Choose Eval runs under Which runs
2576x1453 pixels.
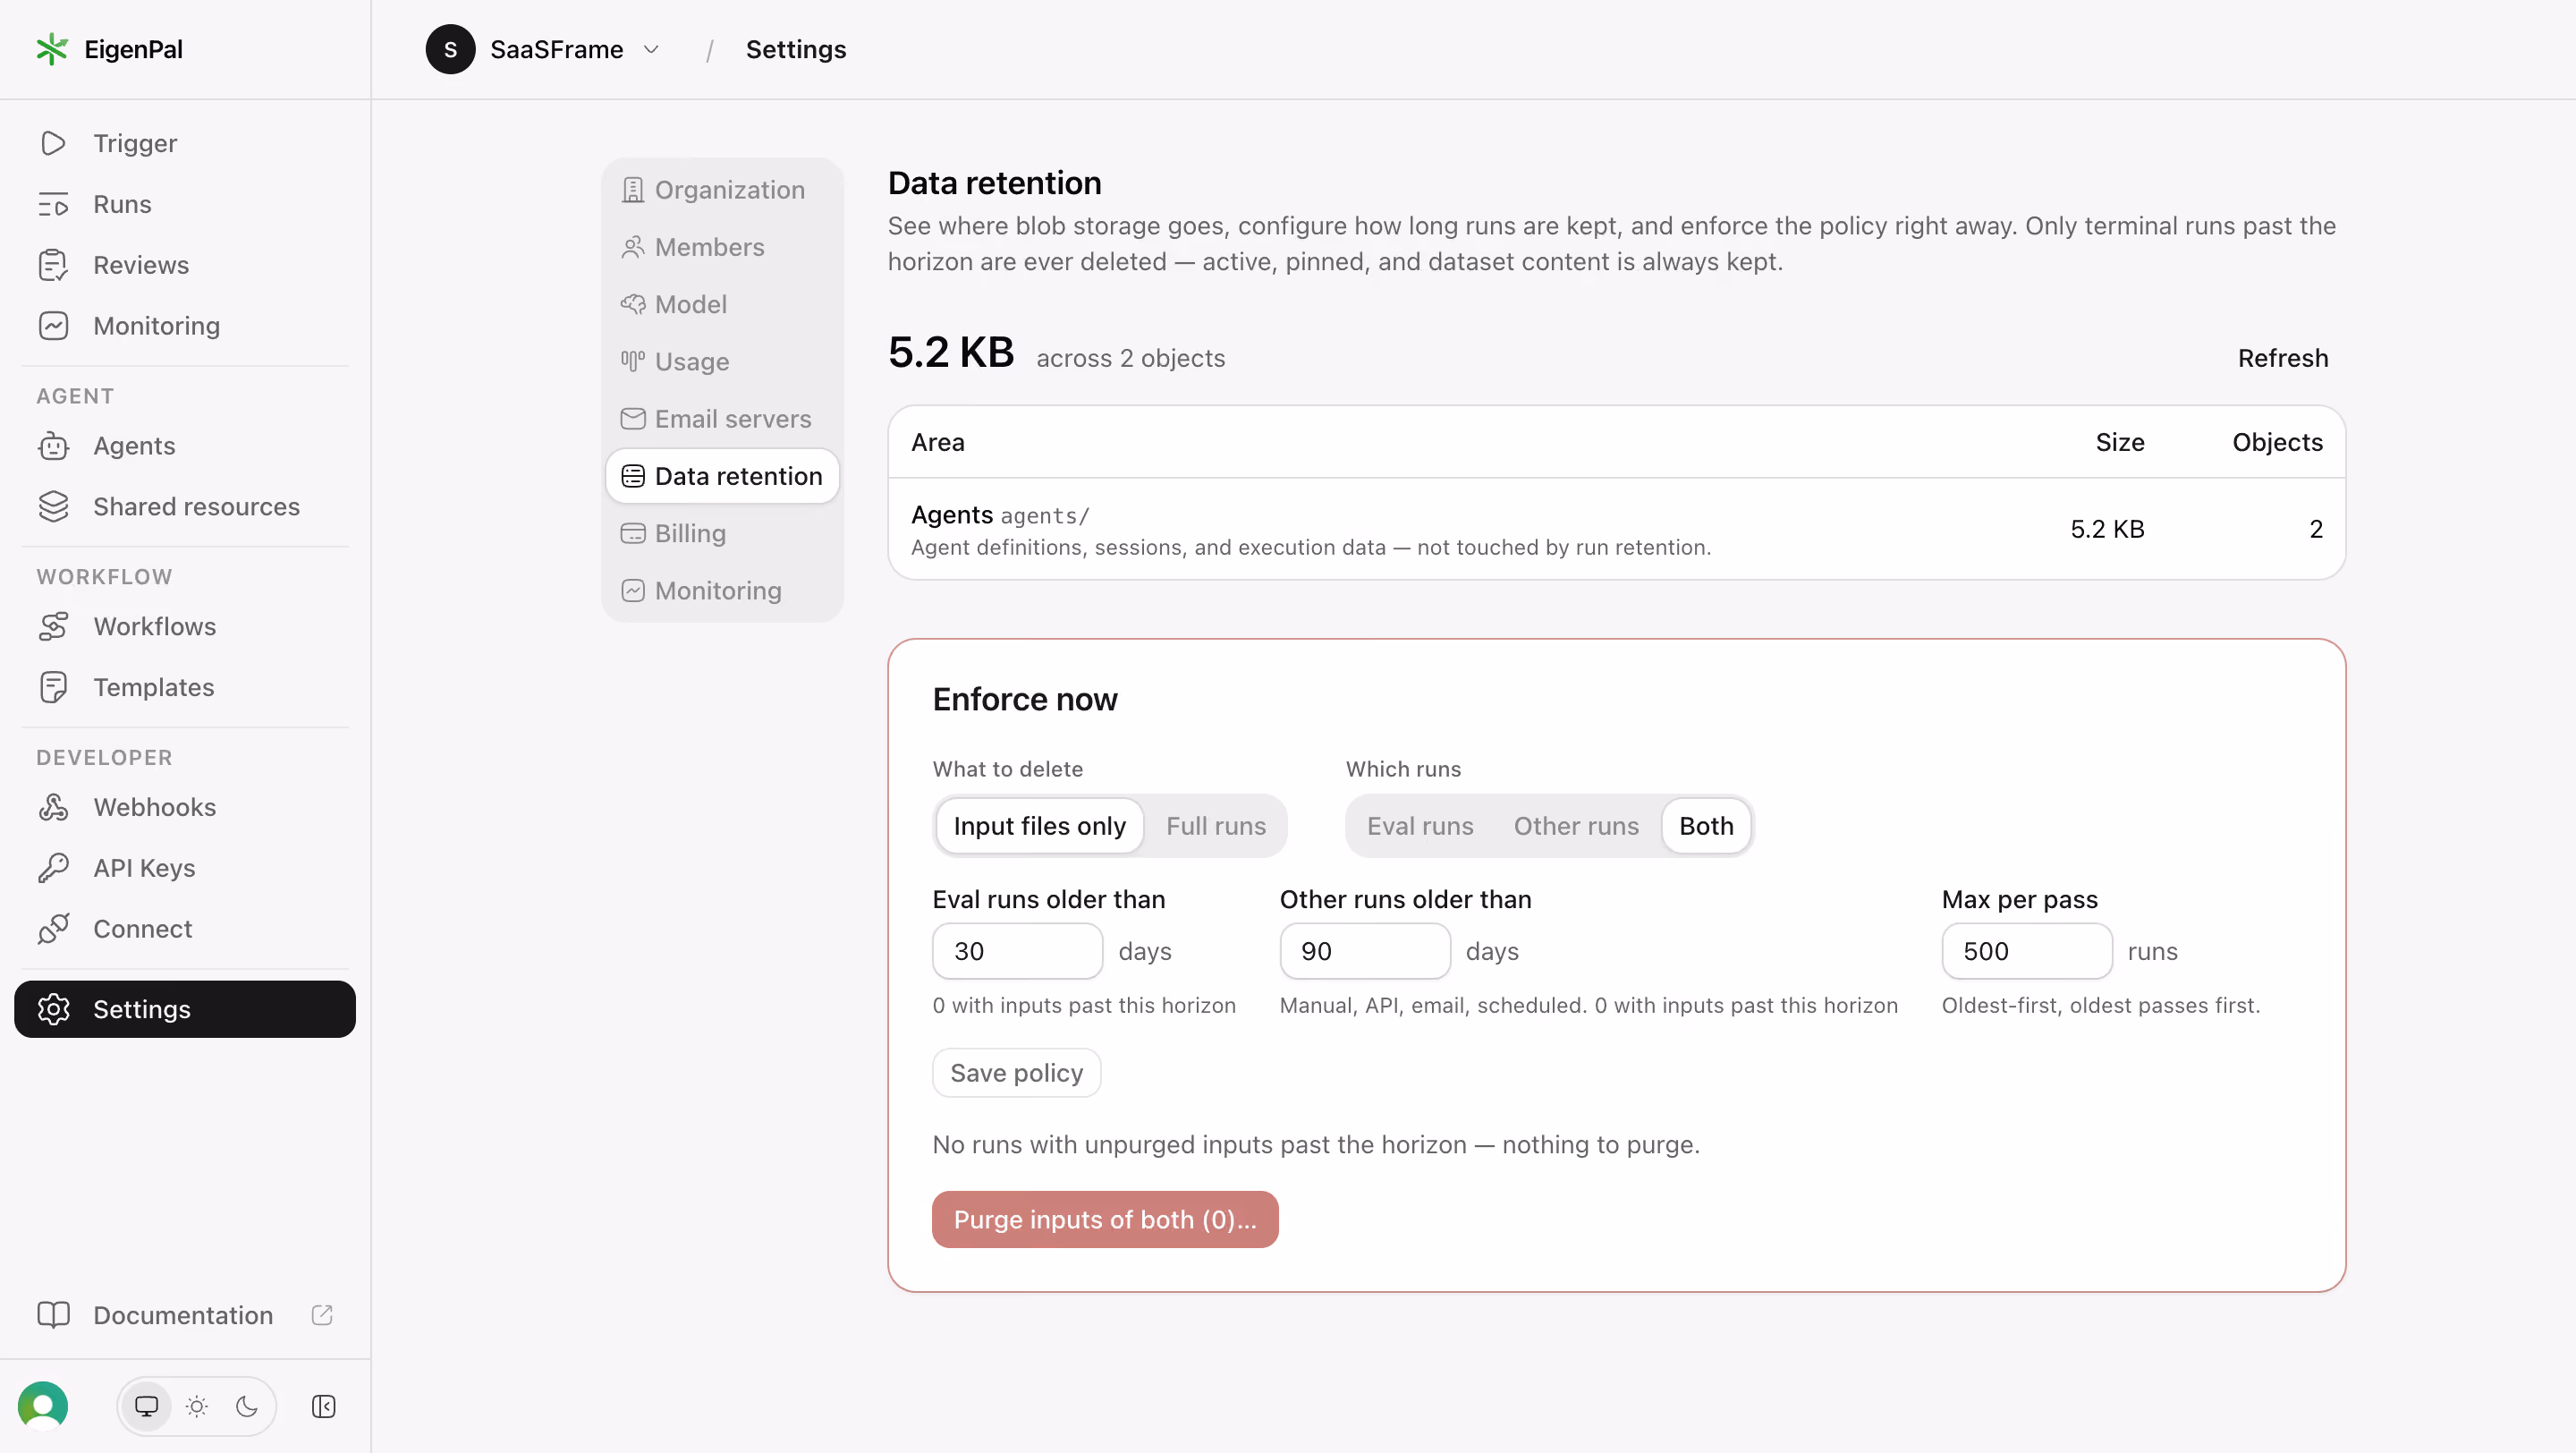[x=1420, y=826]
